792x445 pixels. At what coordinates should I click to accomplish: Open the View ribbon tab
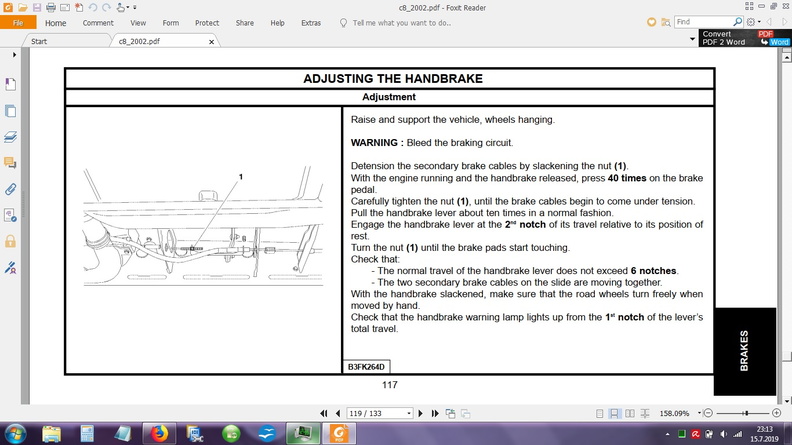138,23
